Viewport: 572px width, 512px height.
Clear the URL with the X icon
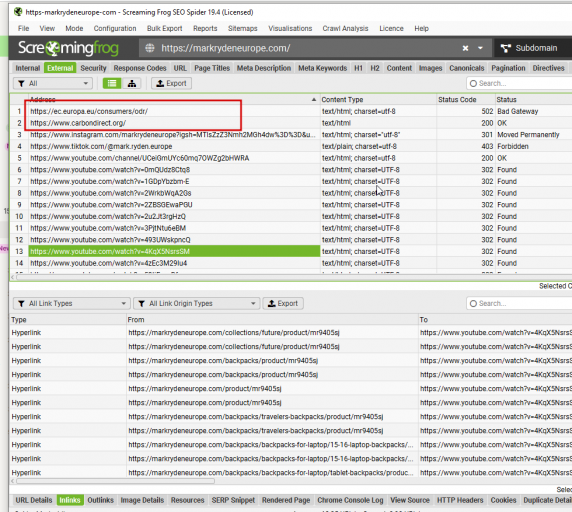[x=465, y=48]
